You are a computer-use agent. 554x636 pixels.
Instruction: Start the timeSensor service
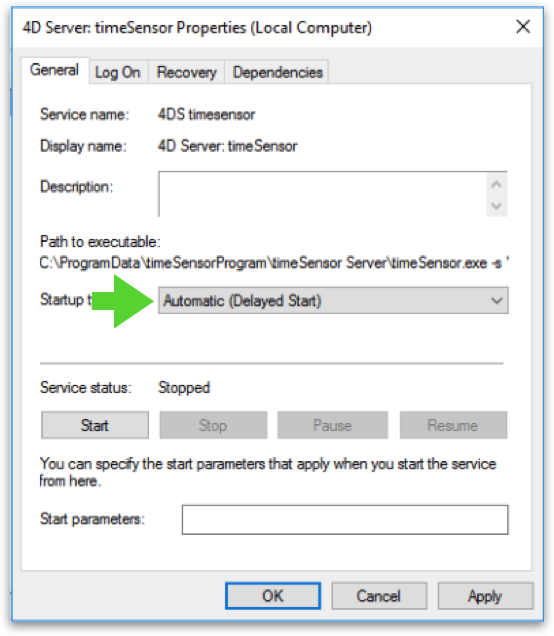95,425
